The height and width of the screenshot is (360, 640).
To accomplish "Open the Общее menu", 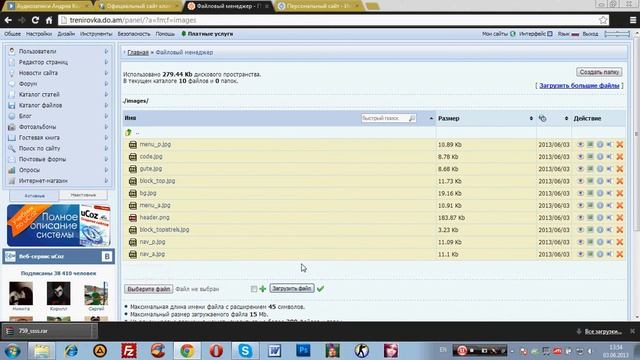I will [x=12, y=34].
